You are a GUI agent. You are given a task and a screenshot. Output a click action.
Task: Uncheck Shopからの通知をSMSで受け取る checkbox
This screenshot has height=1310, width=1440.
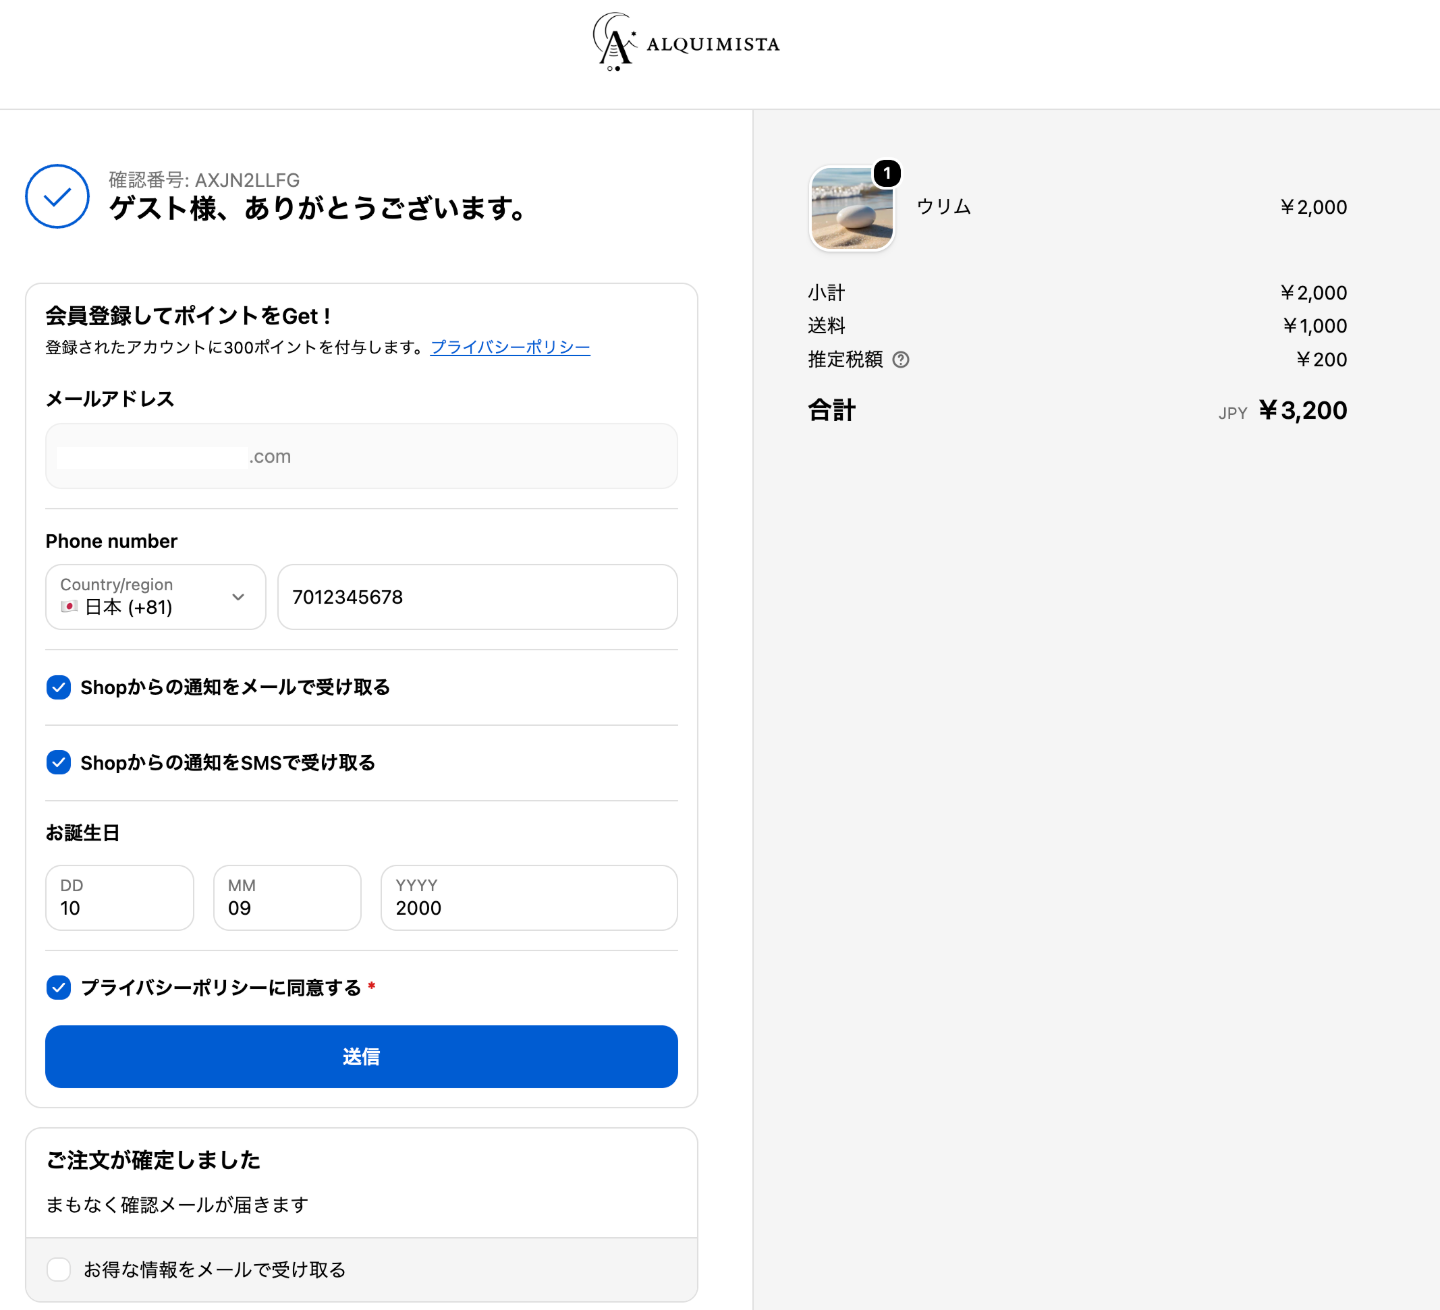click(x=59, y=763)
